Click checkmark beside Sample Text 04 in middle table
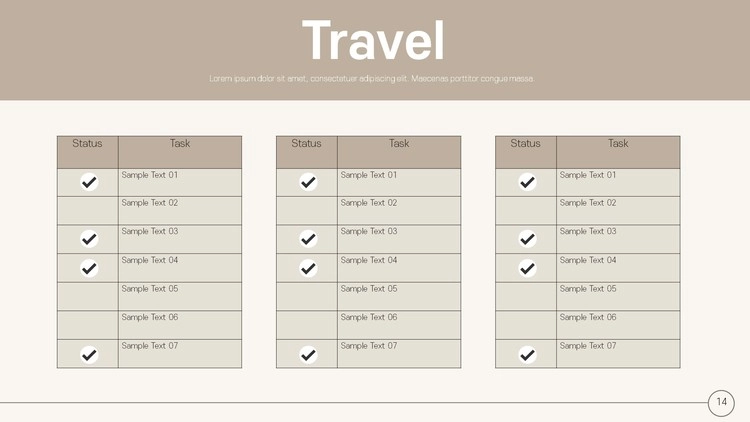This screenshot has height=422, width=750. click(308, 268)
